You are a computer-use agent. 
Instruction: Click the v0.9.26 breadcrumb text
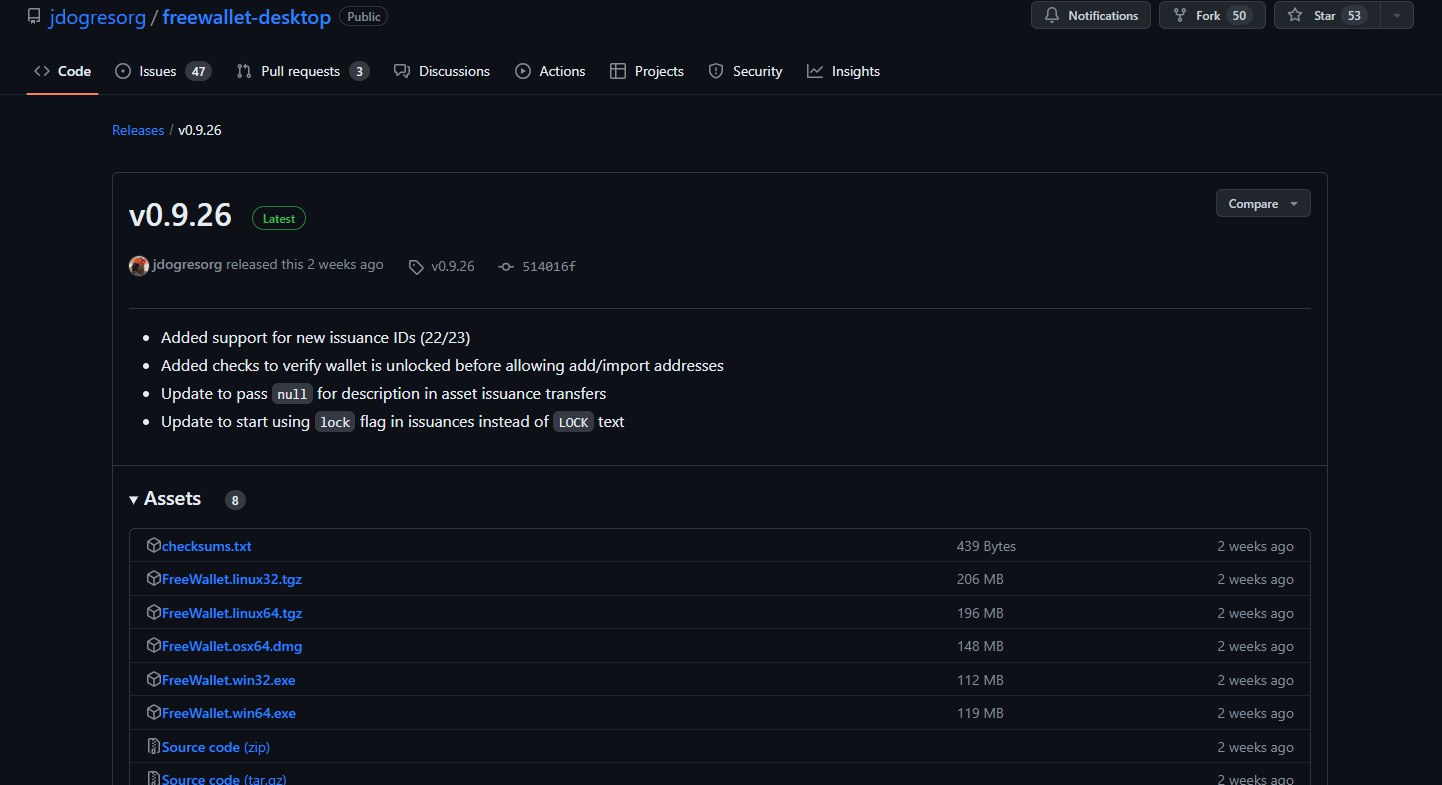pyautogui.click(x=200, y=130)
